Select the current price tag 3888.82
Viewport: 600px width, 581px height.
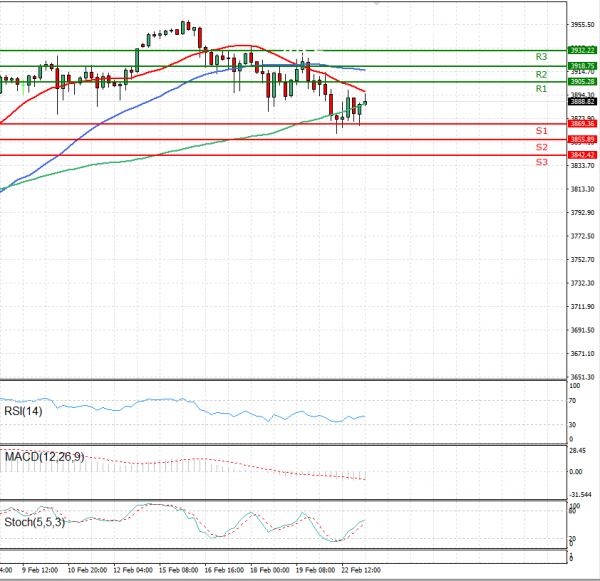[582, 101]
